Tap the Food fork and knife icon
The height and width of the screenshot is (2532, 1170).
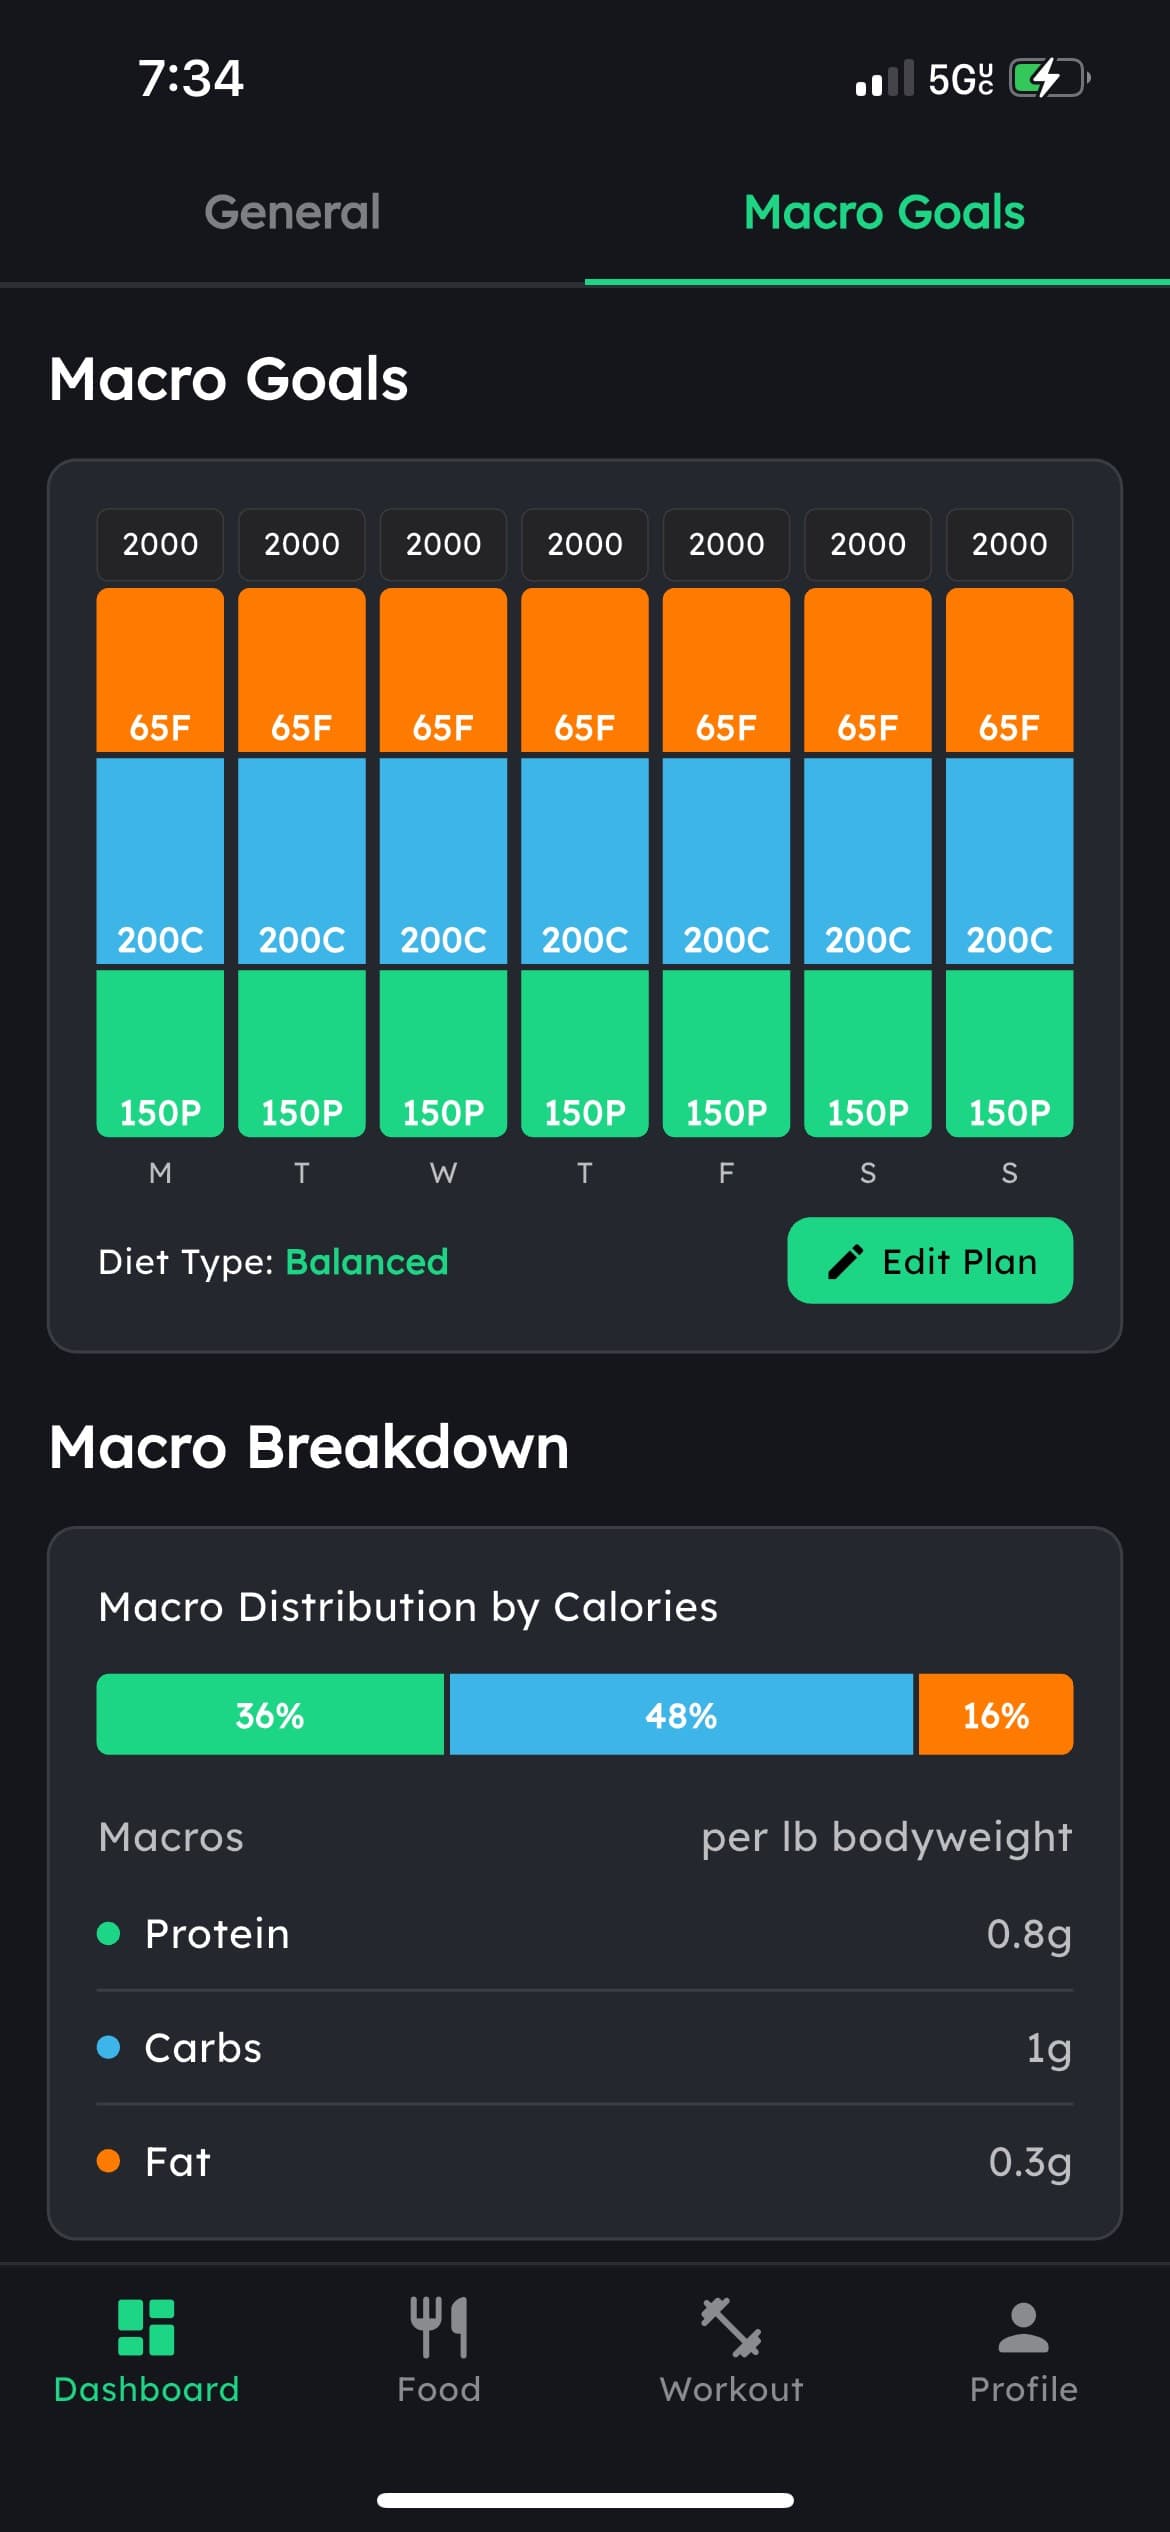[438, 2326]
